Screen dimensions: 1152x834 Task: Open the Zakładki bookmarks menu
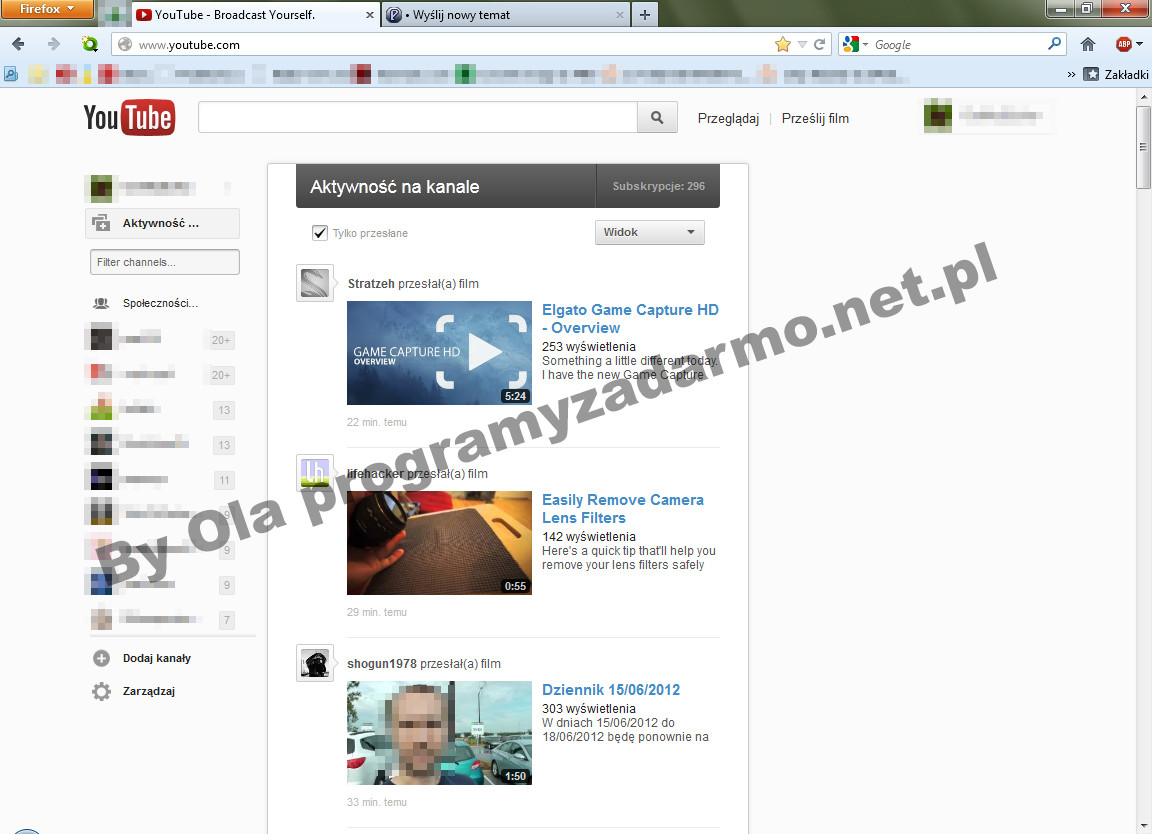1117,74
